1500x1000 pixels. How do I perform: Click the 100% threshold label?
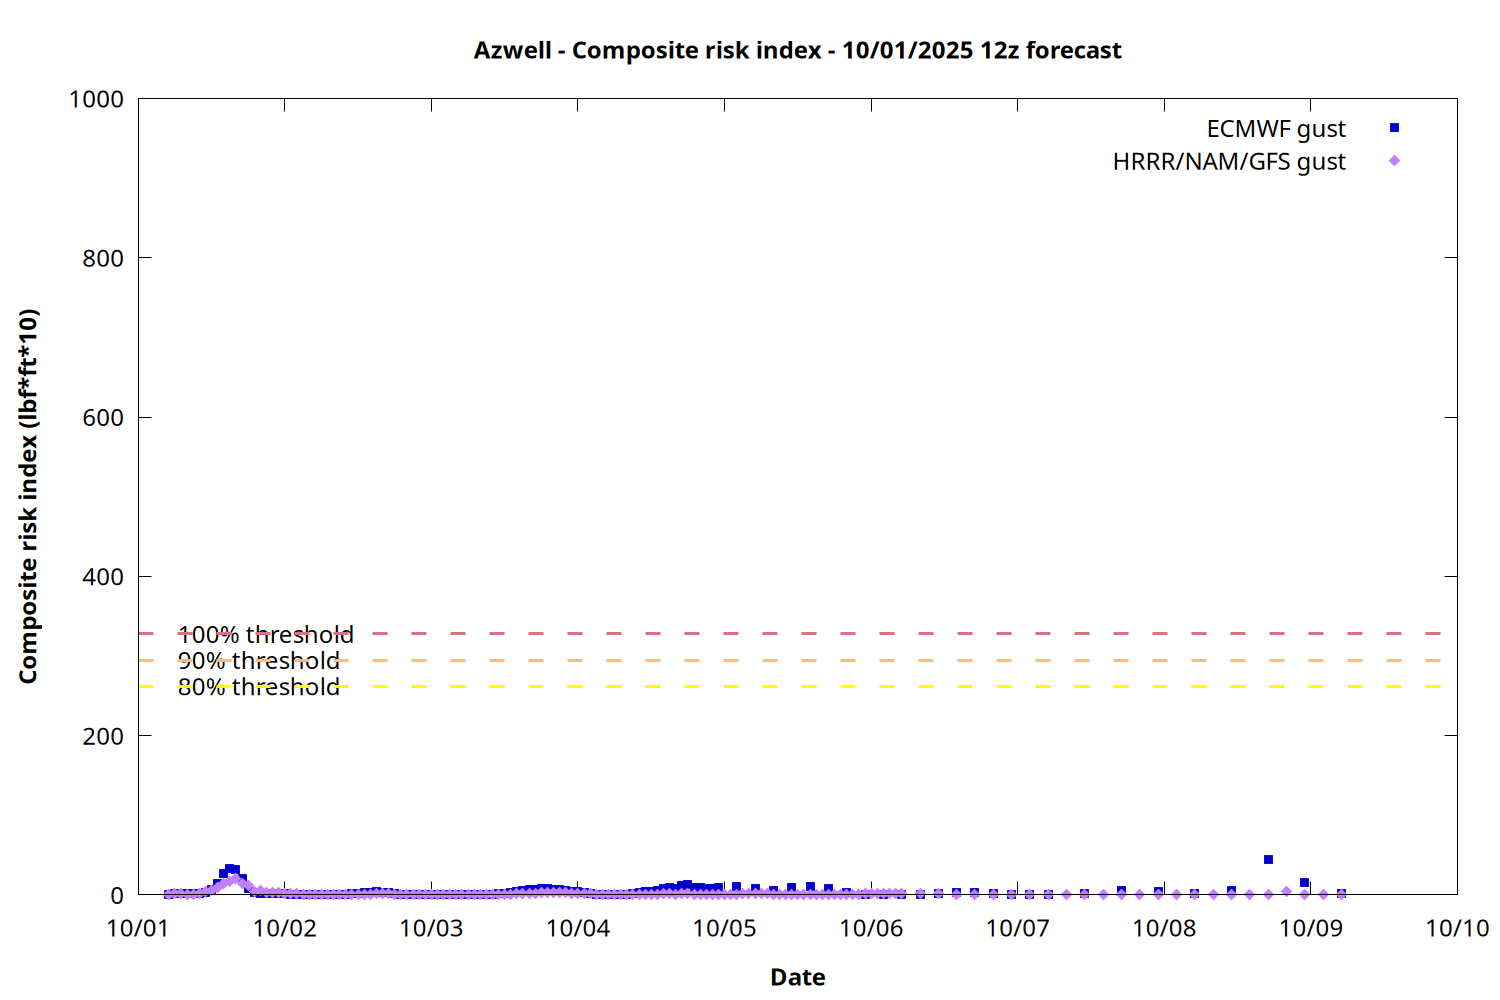(x=265, y=635)
